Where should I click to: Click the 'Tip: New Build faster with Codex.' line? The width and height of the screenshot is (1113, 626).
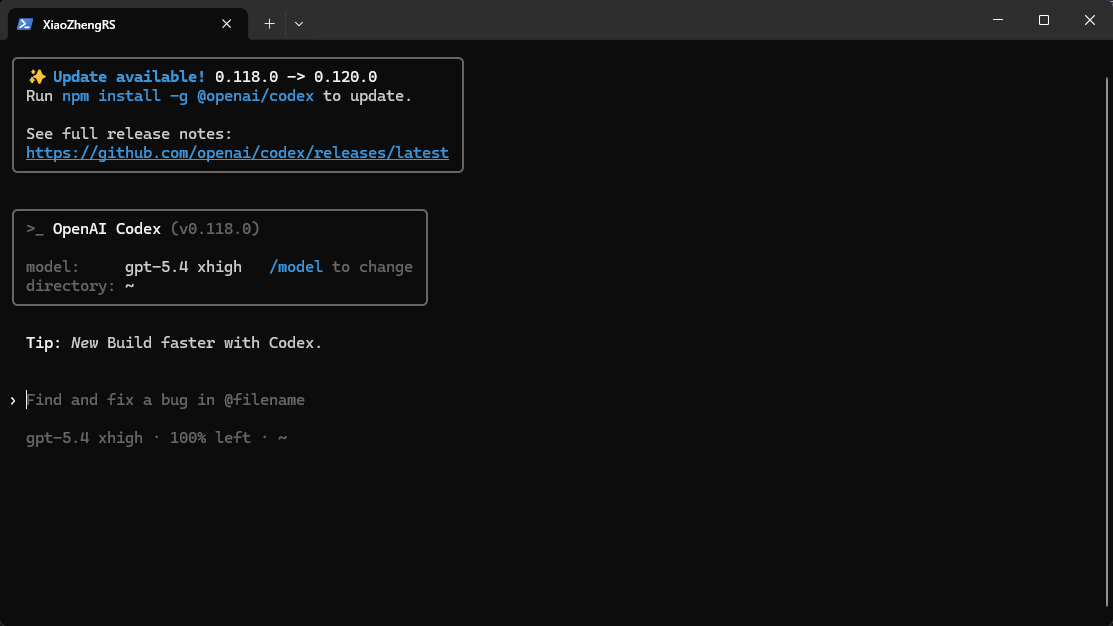pyautogui.click(x=174, y=343)
